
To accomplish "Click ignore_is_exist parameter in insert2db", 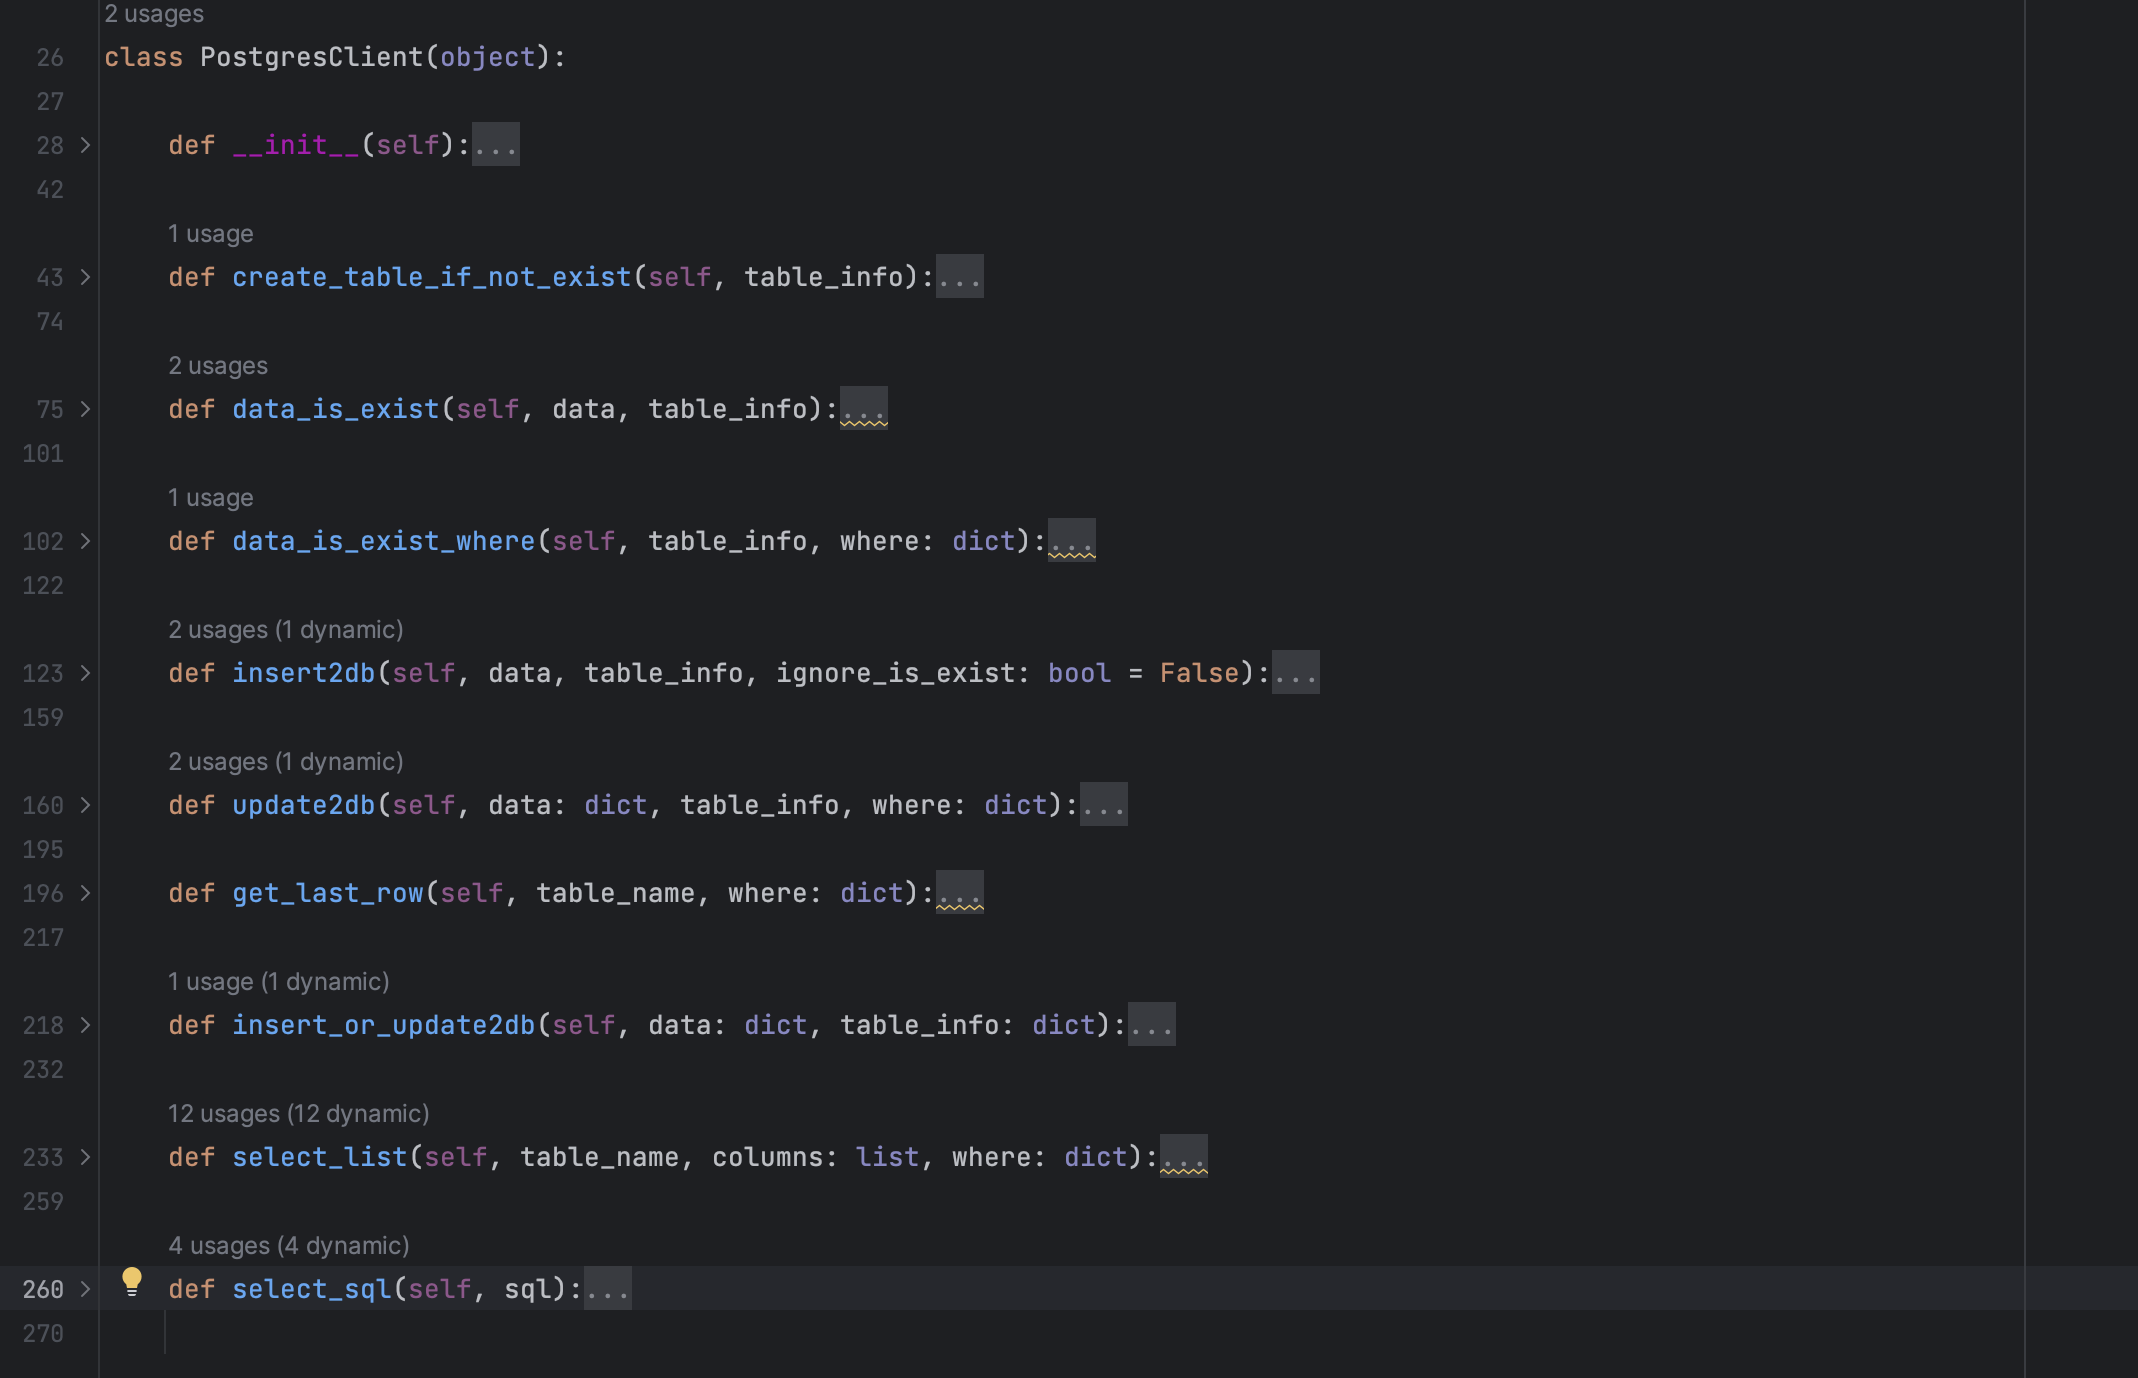I will (x=896, y=673).
